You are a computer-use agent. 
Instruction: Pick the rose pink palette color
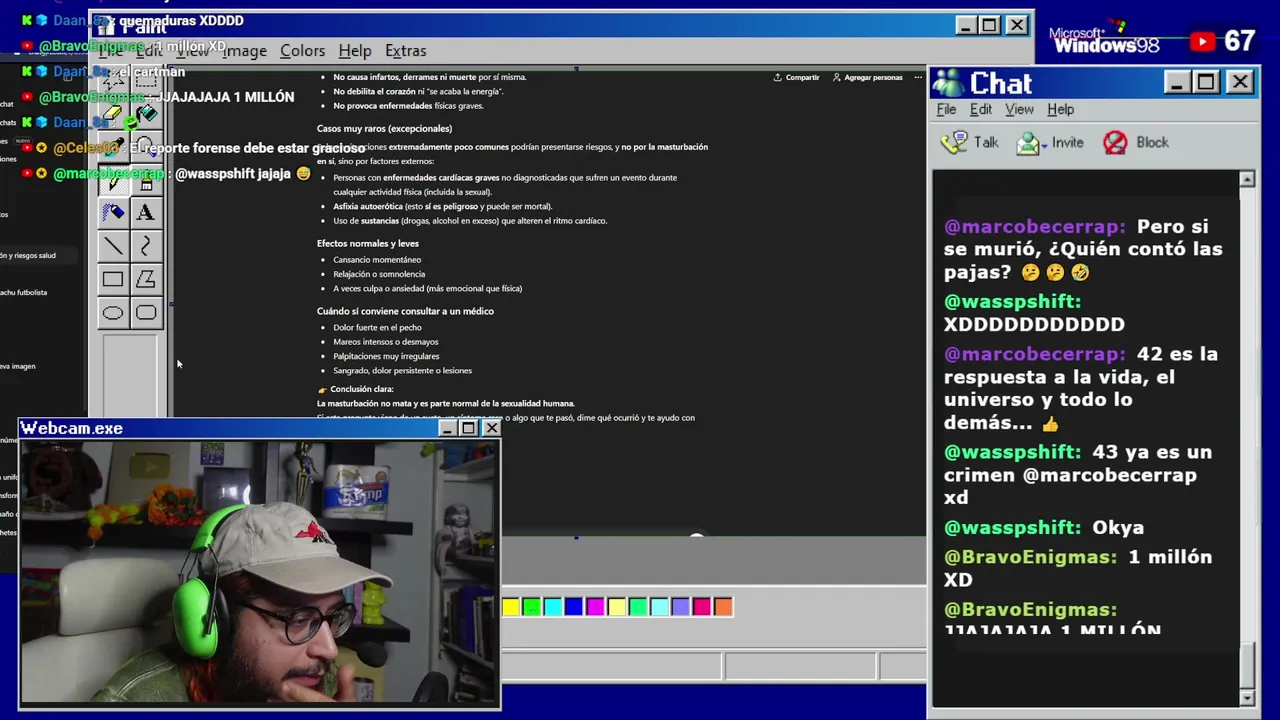point(702,606)
